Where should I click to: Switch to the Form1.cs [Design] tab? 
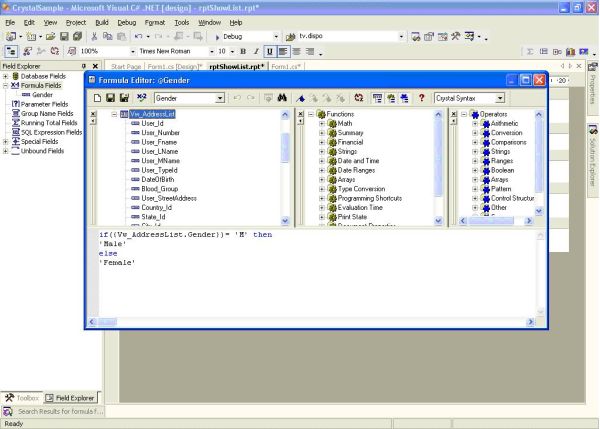click(x=174, y=67)
